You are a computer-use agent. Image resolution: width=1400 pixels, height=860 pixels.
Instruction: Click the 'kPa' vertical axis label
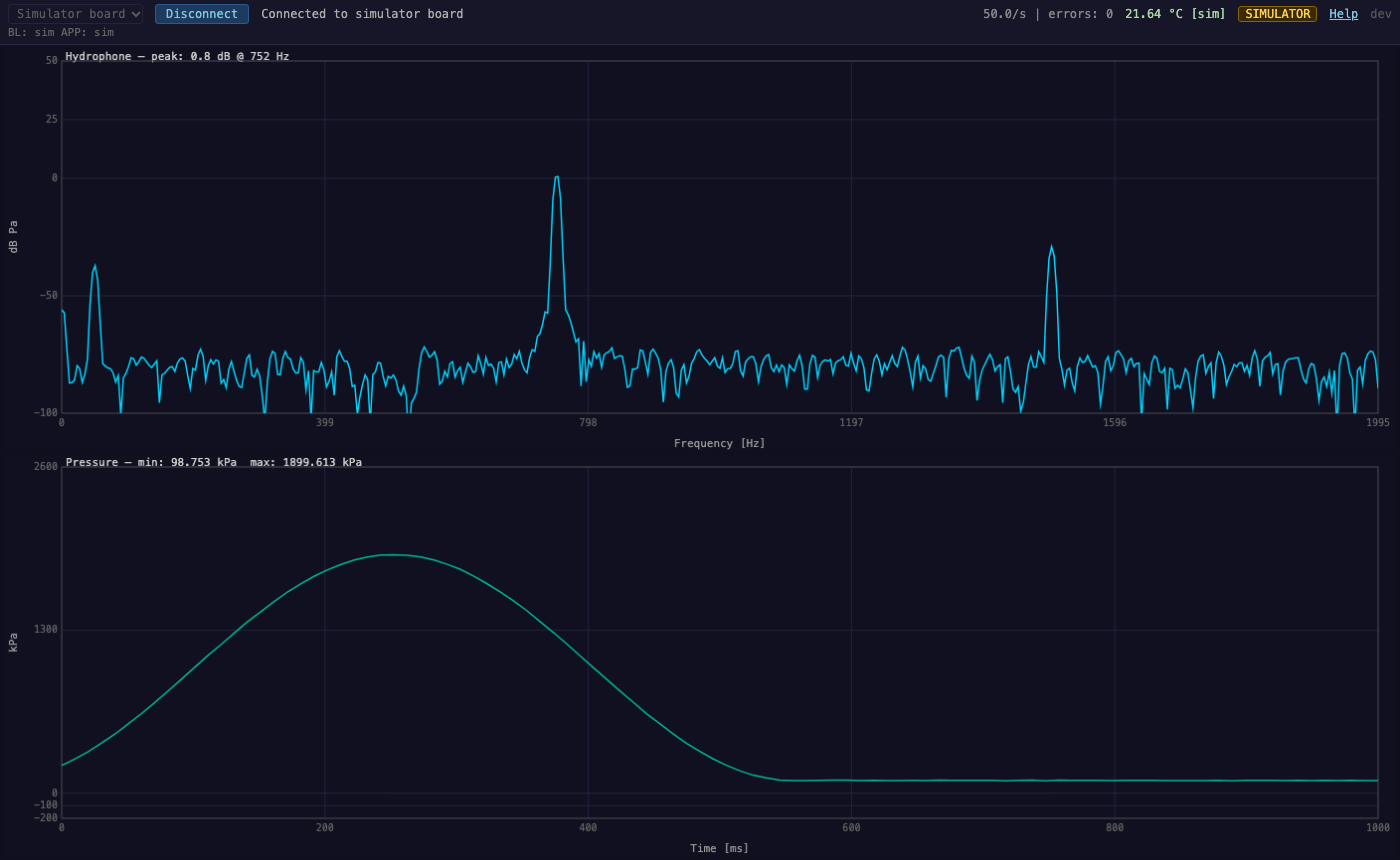[x=14, y=642]
